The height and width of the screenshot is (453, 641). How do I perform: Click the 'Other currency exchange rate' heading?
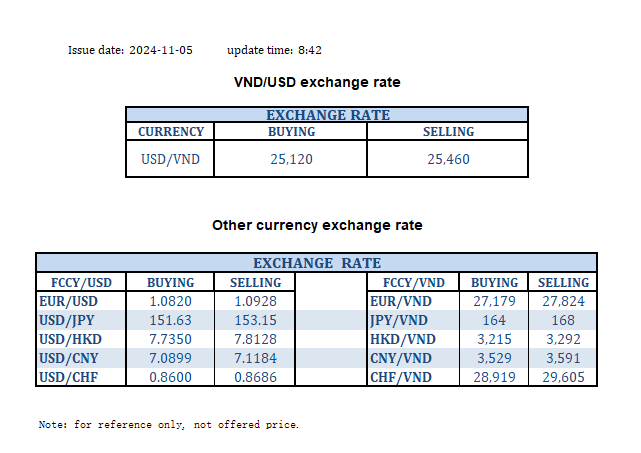[317, 225]
